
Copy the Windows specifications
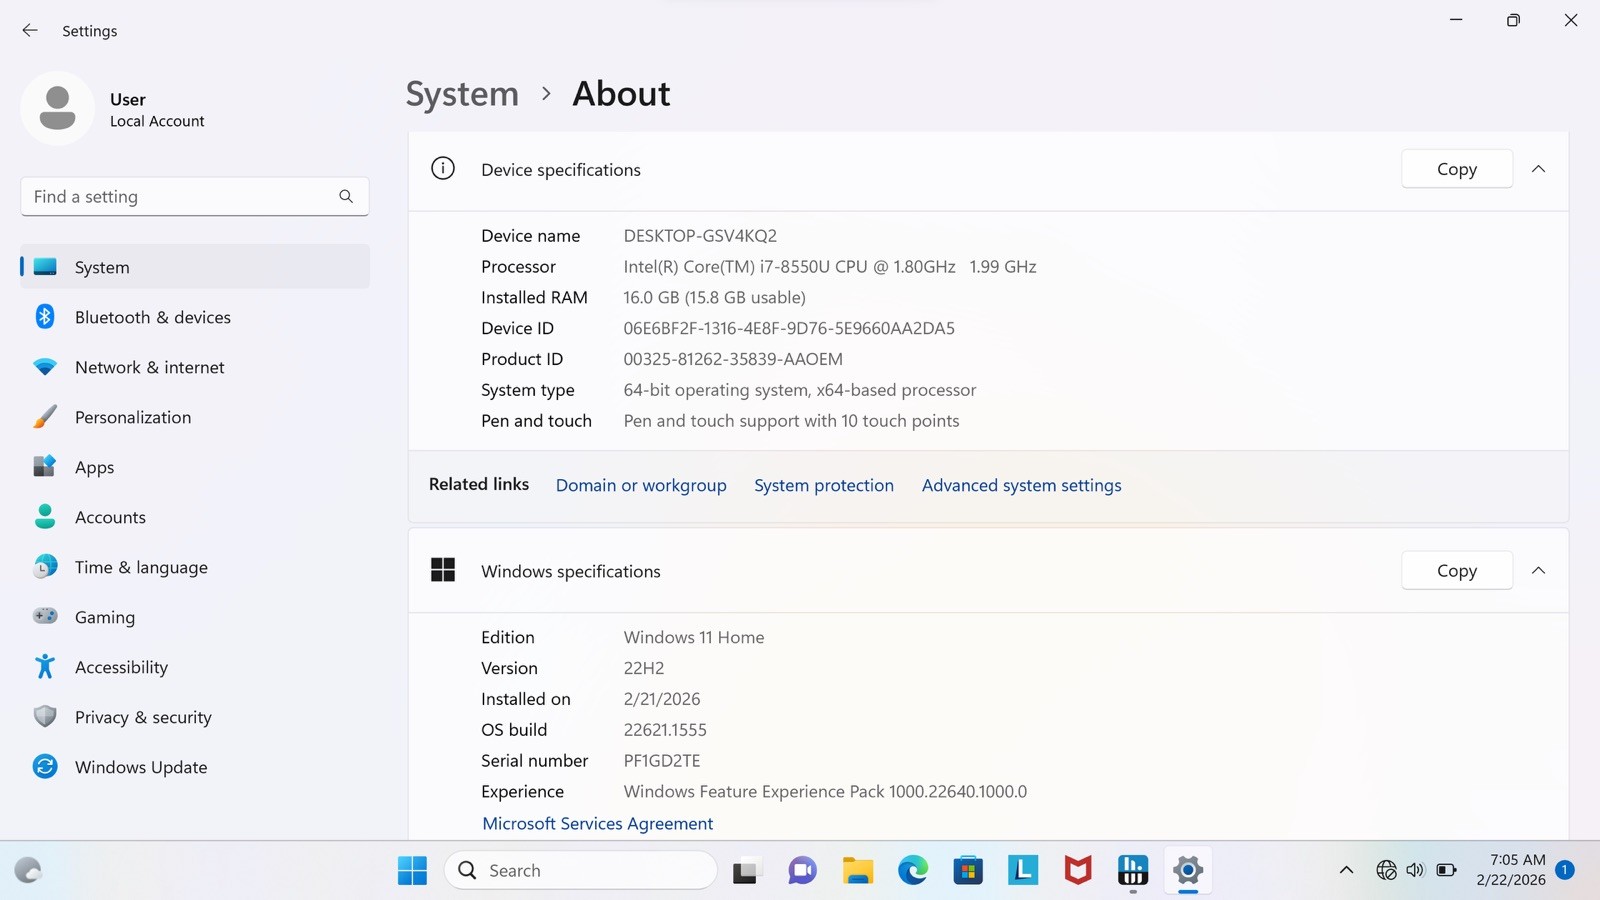coord(1457,570)
